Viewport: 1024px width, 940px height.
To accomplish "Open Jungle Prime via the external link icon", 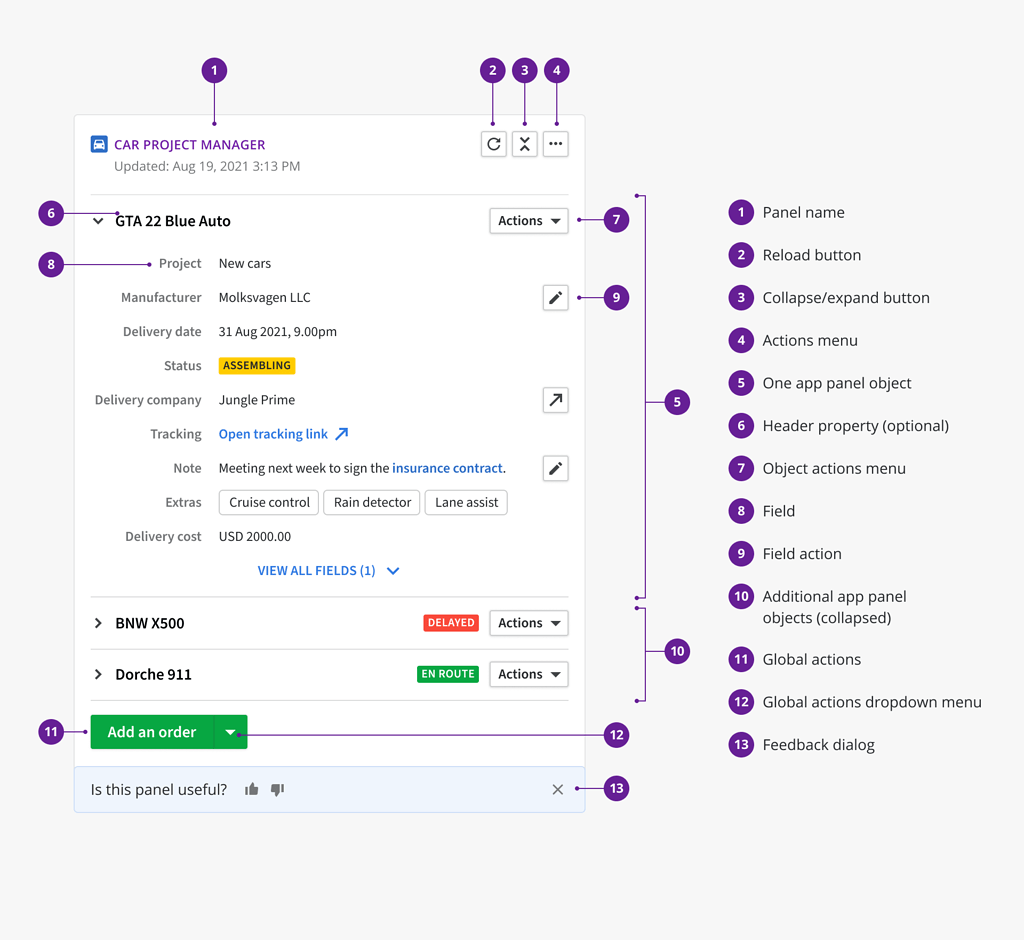I will pos(555,400).
